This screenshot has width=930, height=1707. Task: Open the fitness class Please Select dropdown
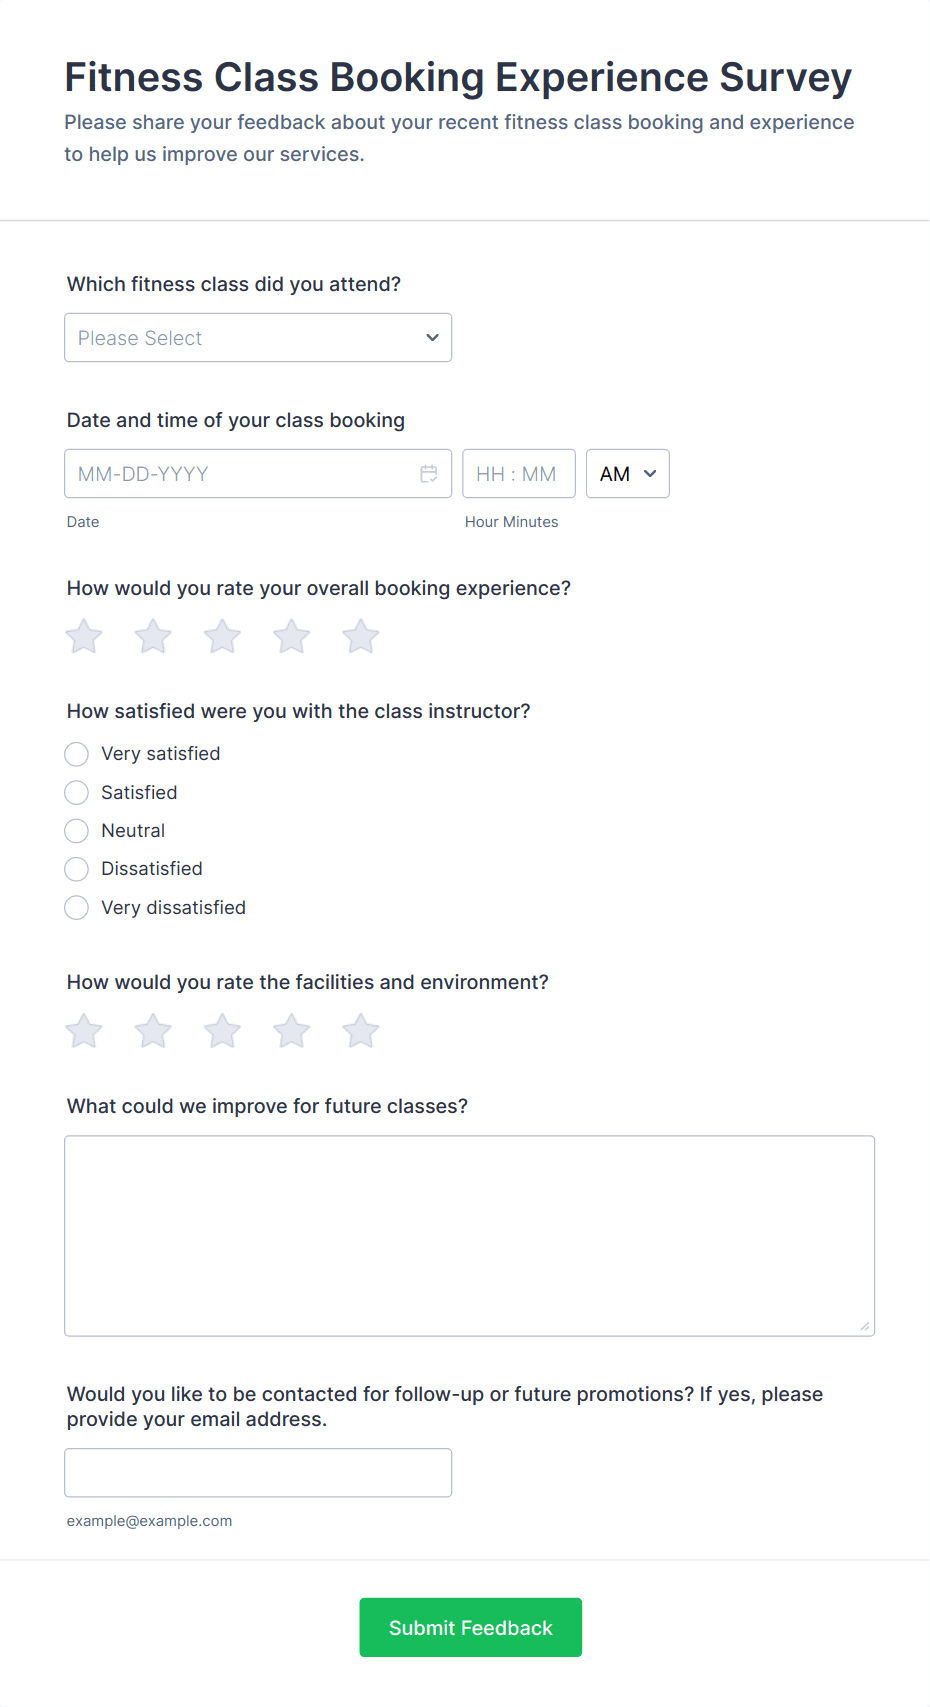(258, 338)
